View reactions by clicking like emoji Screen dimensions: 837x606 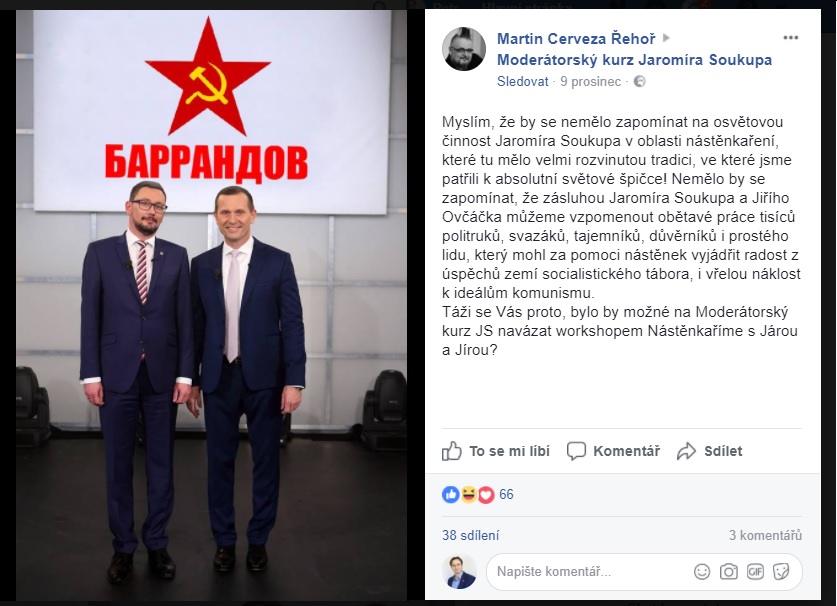[451, 495]
